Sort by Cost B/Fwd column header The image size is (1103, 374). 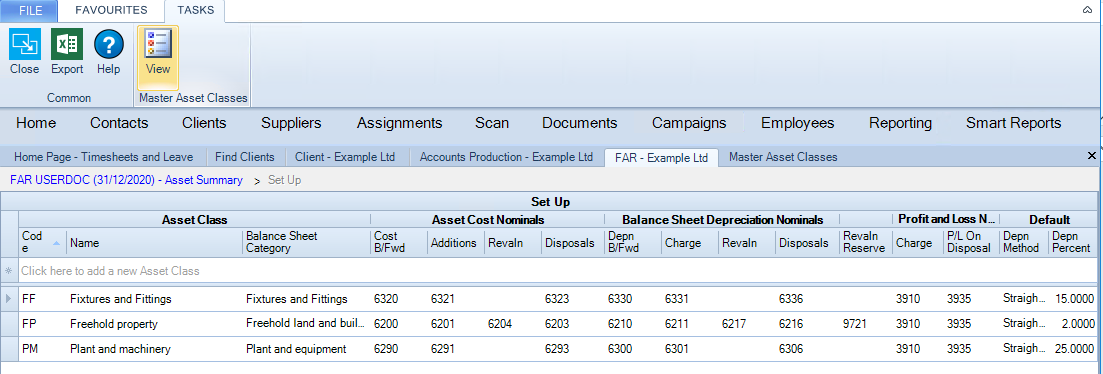point(399,242)
